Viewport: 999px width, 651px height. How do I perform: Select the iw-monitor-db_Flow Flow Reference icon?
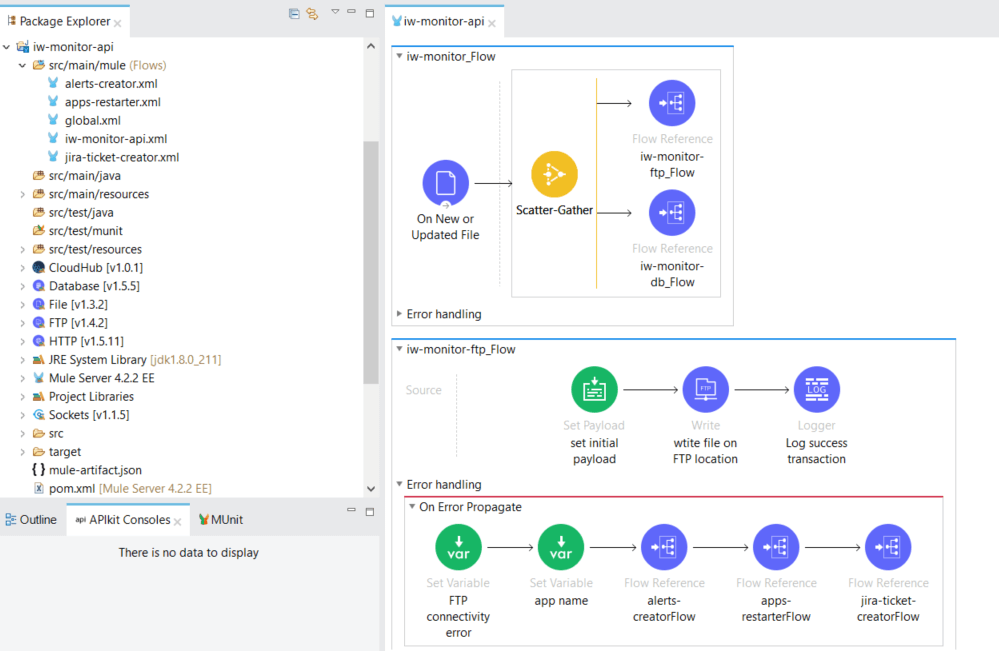tap(672, 213)
